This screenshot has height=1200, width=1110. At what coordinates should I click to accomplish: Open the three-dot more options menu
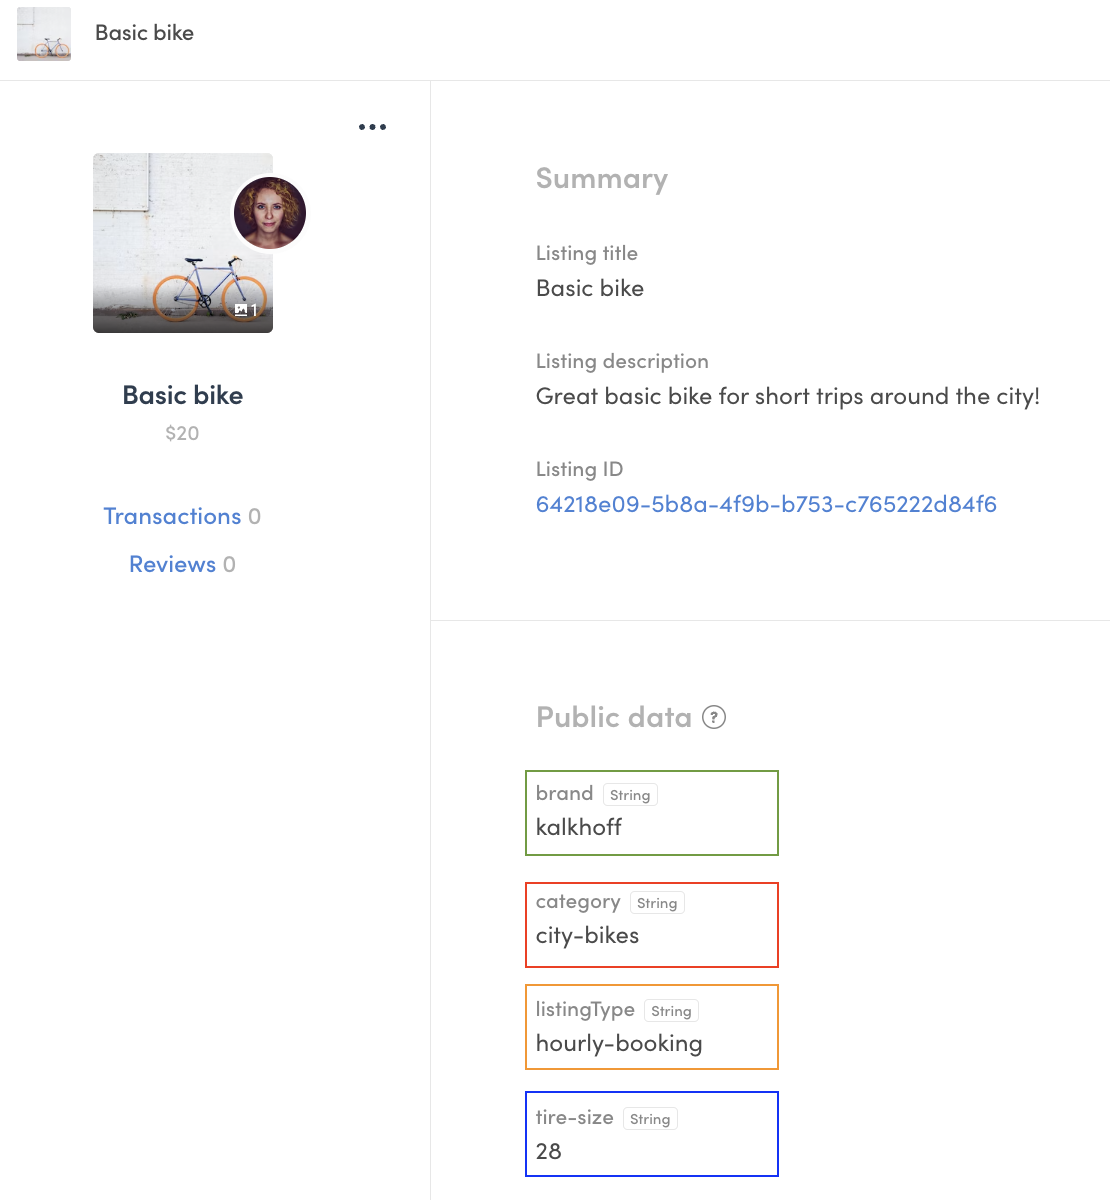tap(372, 127)
